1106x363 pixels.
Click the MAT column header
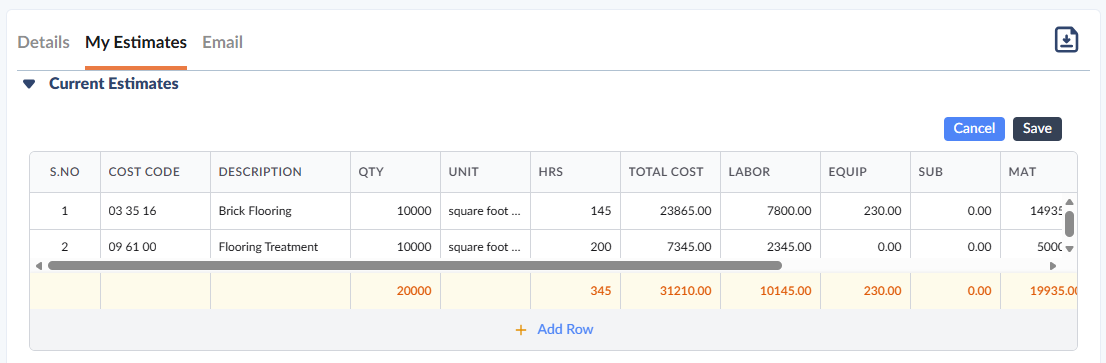coord(1039,172)
